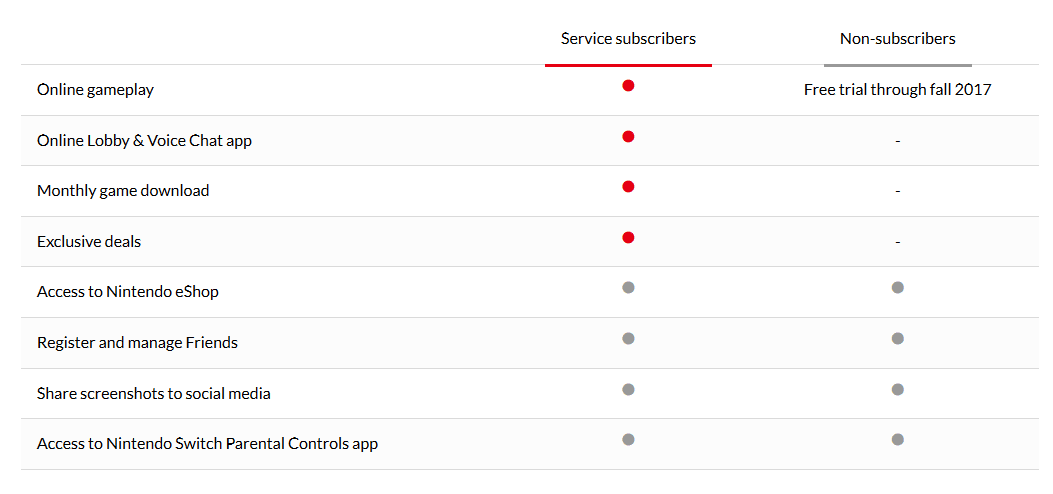Click subscribers gray dot for Nintendo eShop access
Viewport: 1053px width, 494px height.
click(628, 287)
